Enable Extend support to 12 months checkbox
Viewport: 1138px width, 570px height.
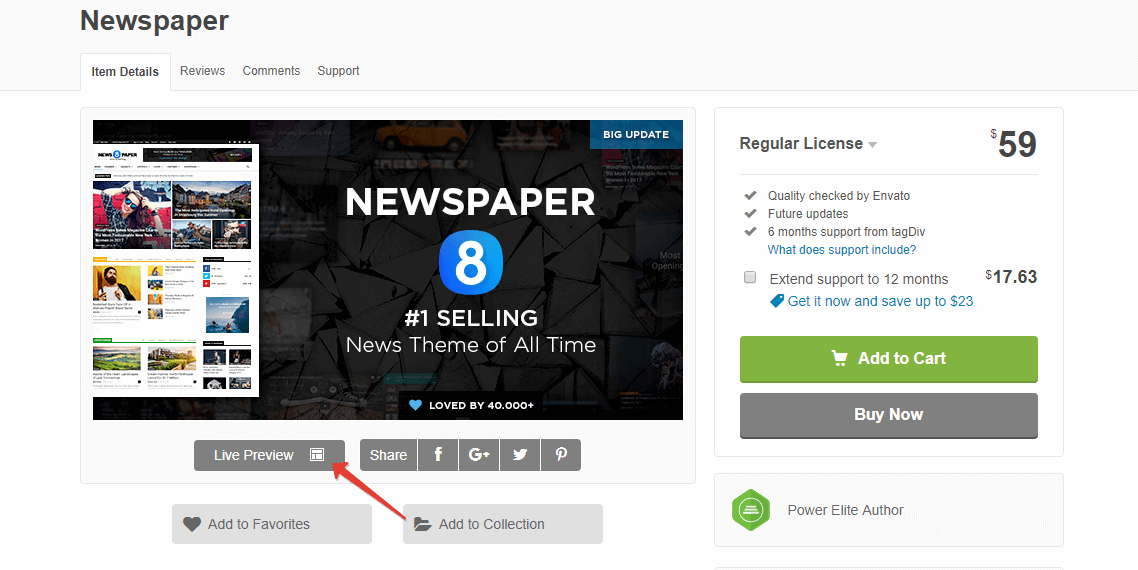point(750,277)
